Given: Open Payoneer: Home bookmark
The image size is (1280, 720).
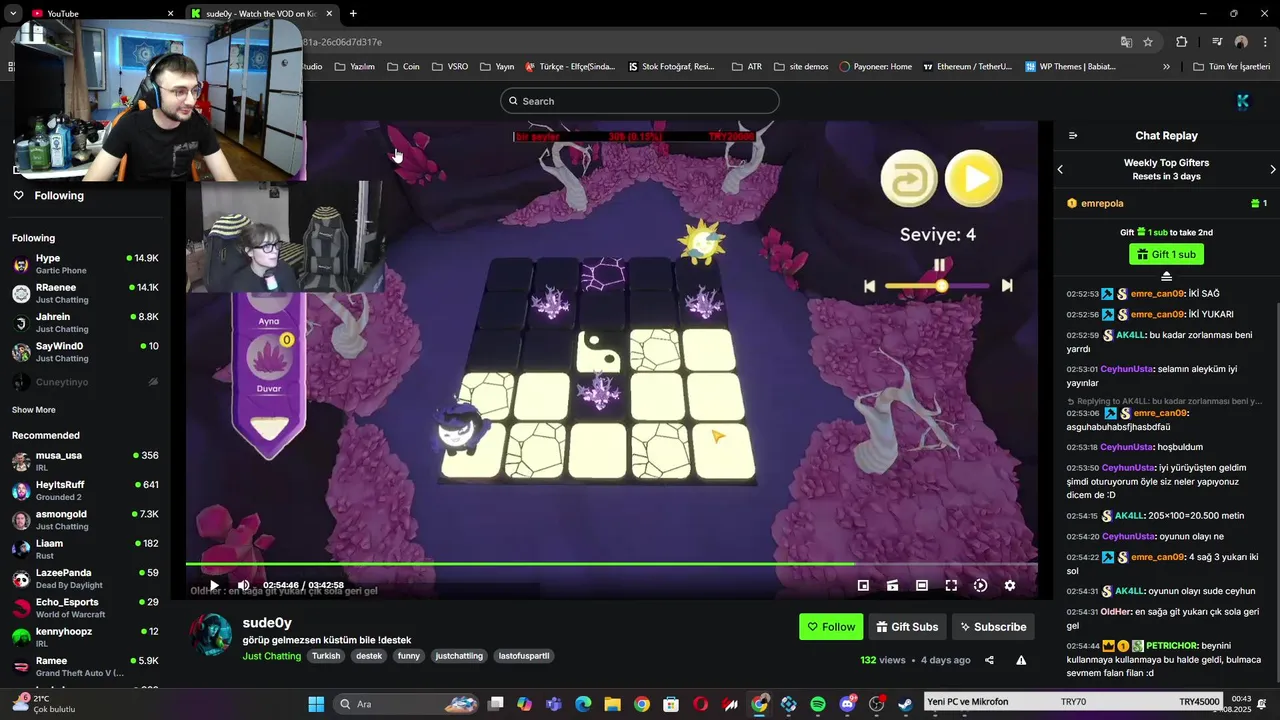Looking at the screenshot, I should coord(875,67).
